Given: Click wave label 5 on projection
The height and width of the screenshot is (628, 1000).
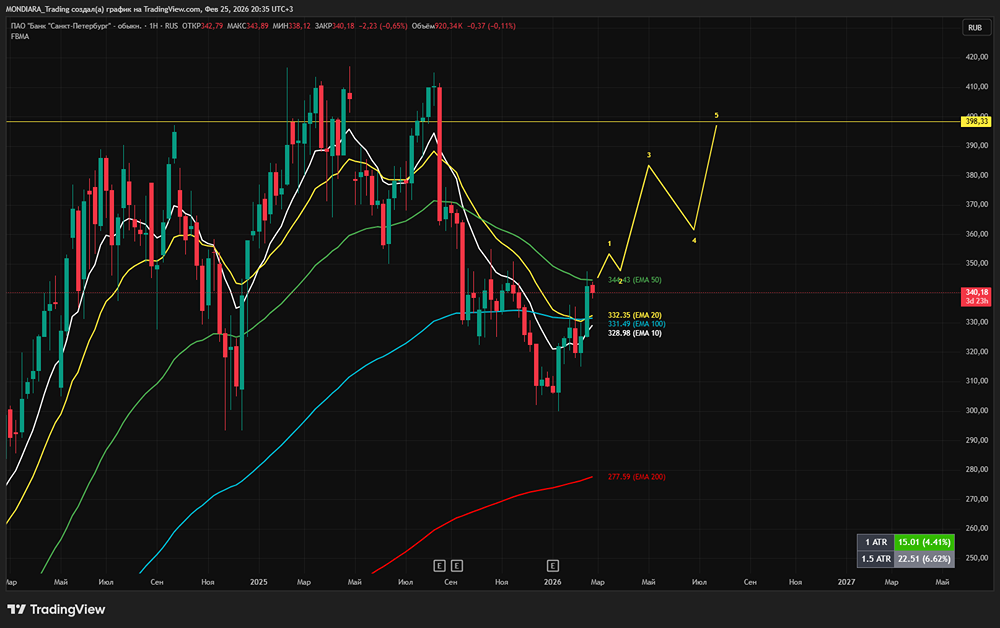Looking at the screenshot, I should coord(716,115).
